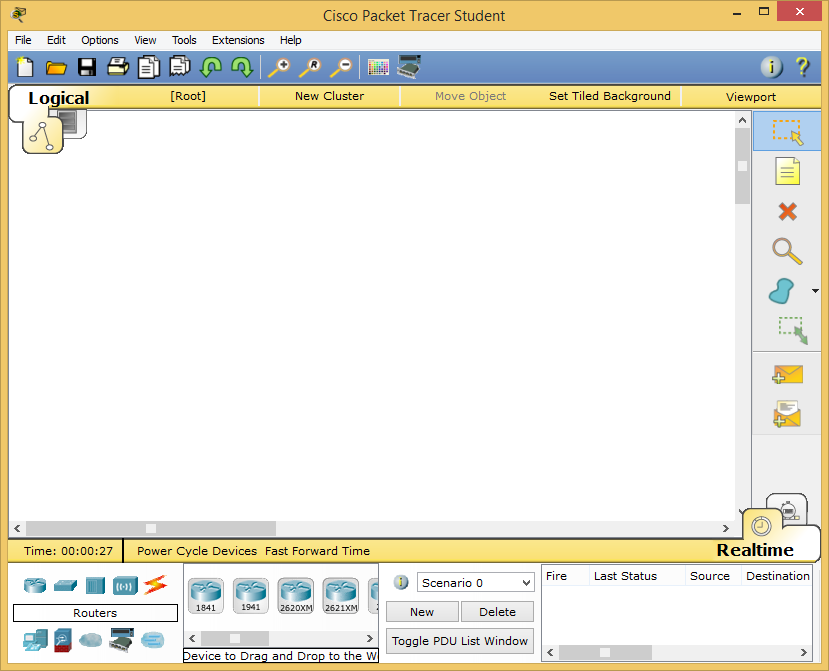
Task: Open the drawing palette icon
Action: (x=378, y=68)
